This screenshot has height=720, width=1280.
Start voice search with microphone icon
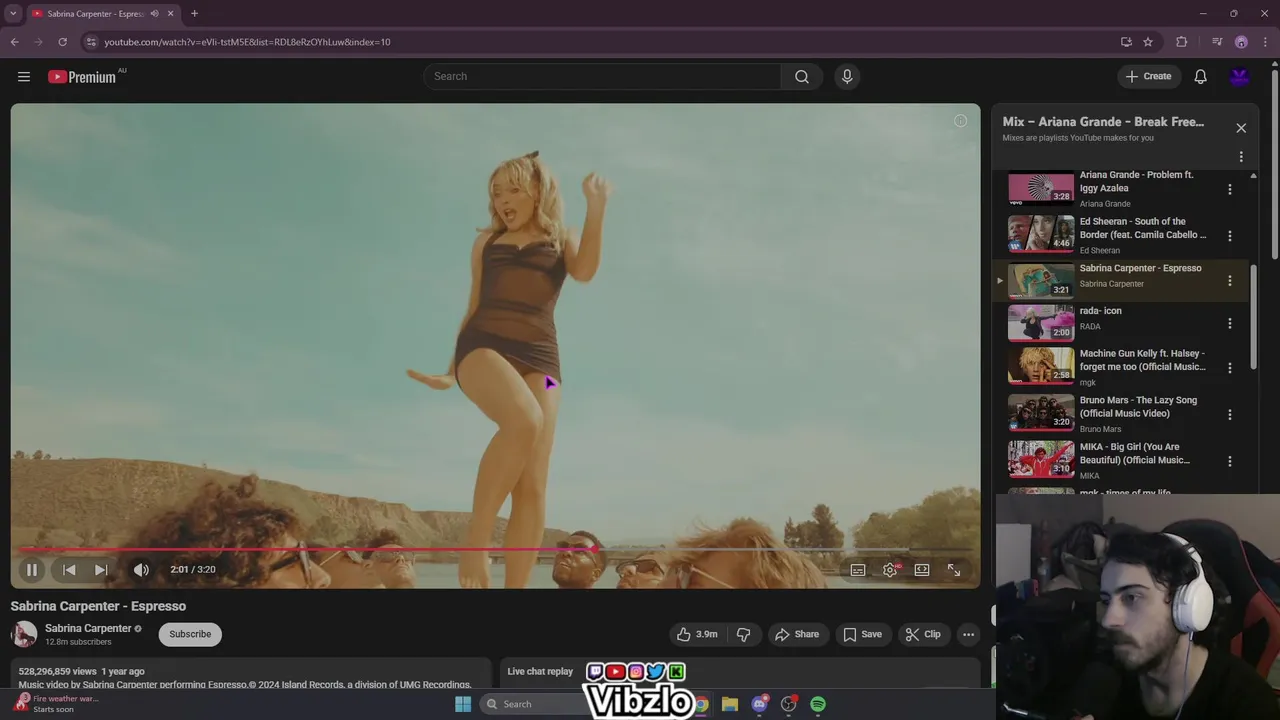point(847,77)
